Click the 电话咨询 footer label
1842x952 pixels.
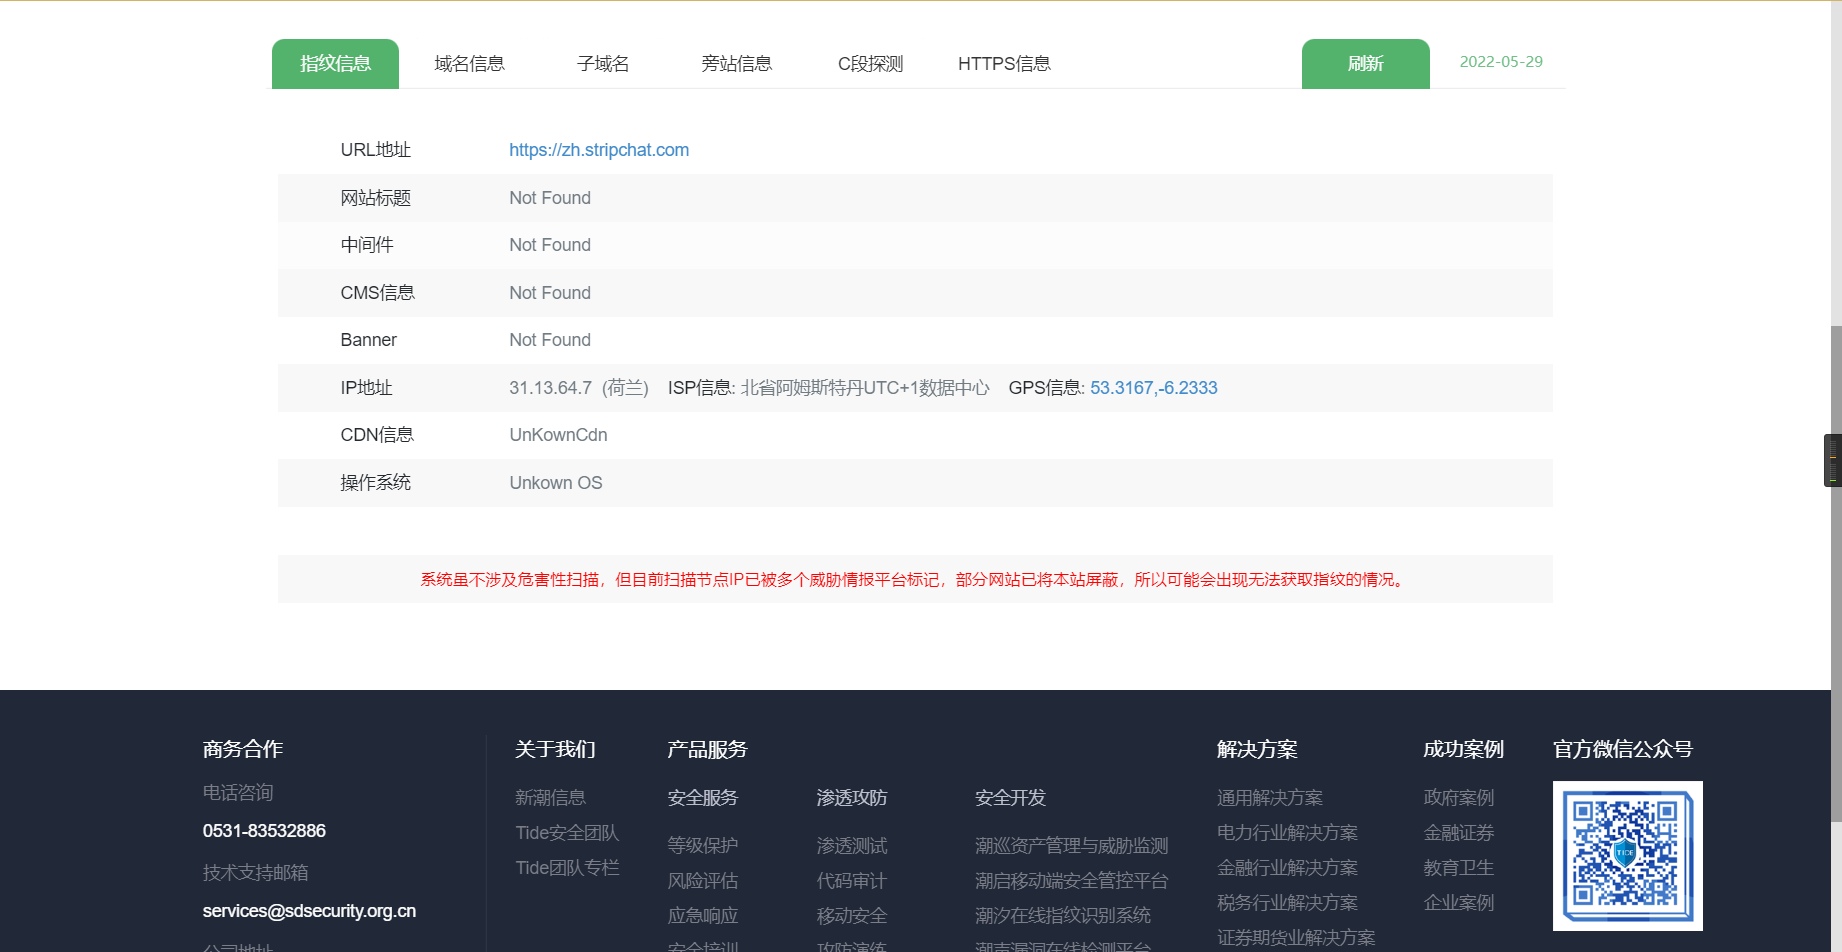(238, 793)
